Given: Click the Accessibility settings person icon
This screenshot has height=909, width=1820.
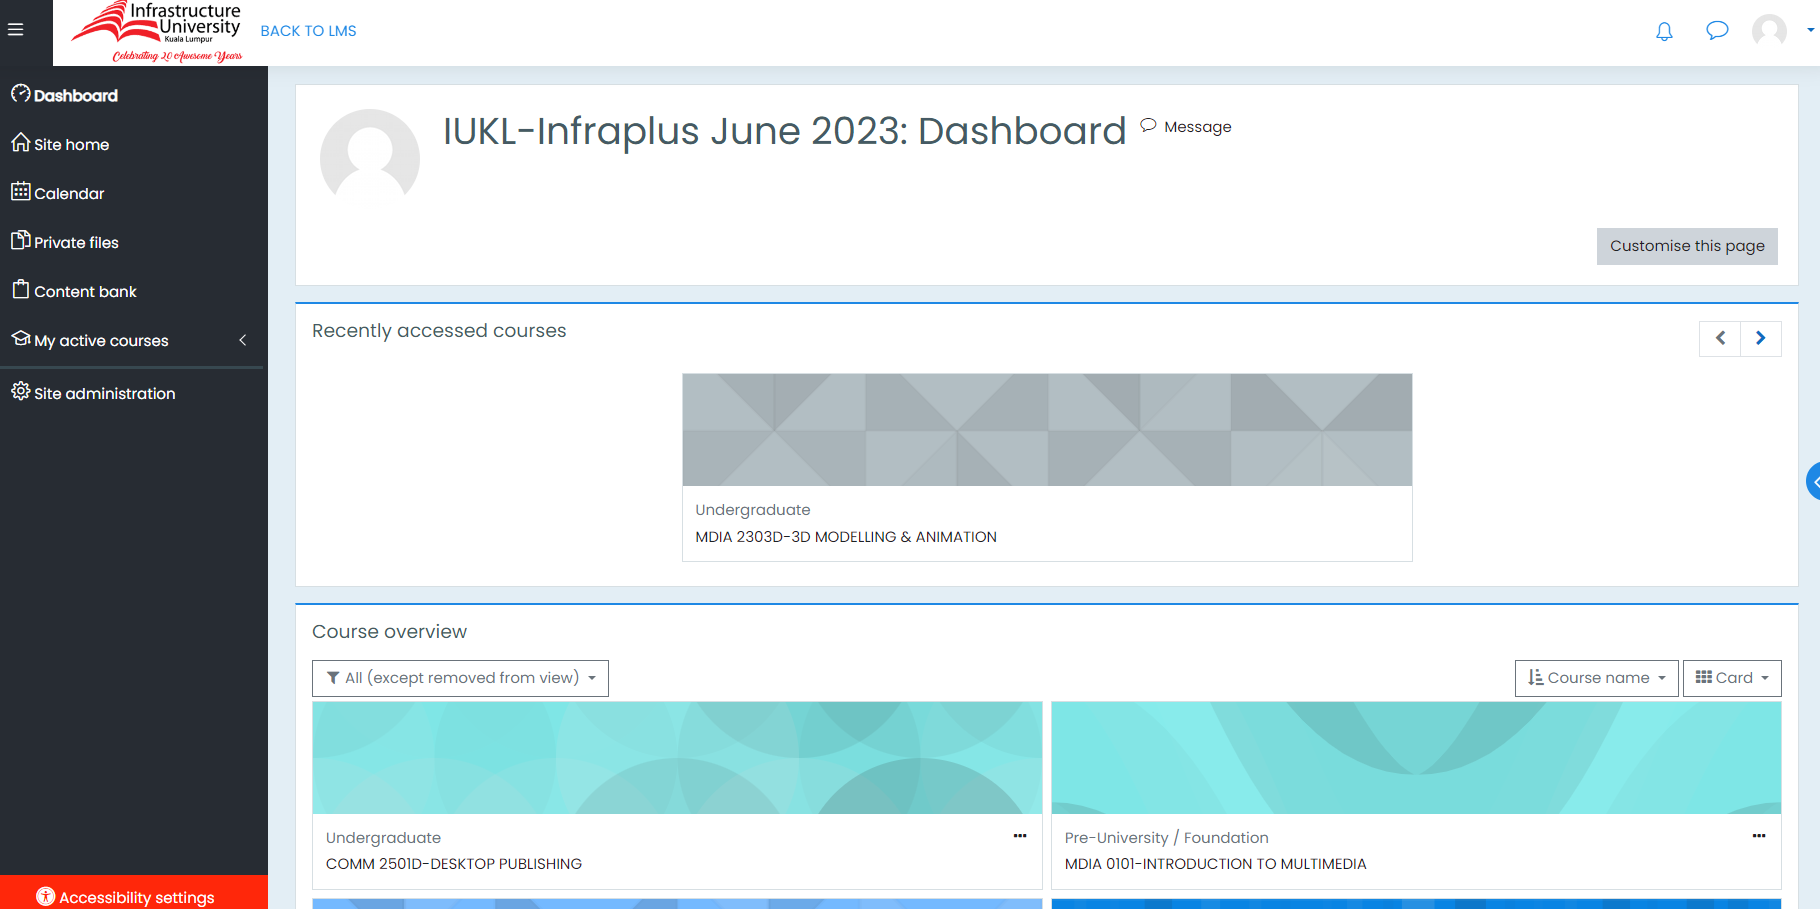Looking at the screenshot, I should pos(45,897).
